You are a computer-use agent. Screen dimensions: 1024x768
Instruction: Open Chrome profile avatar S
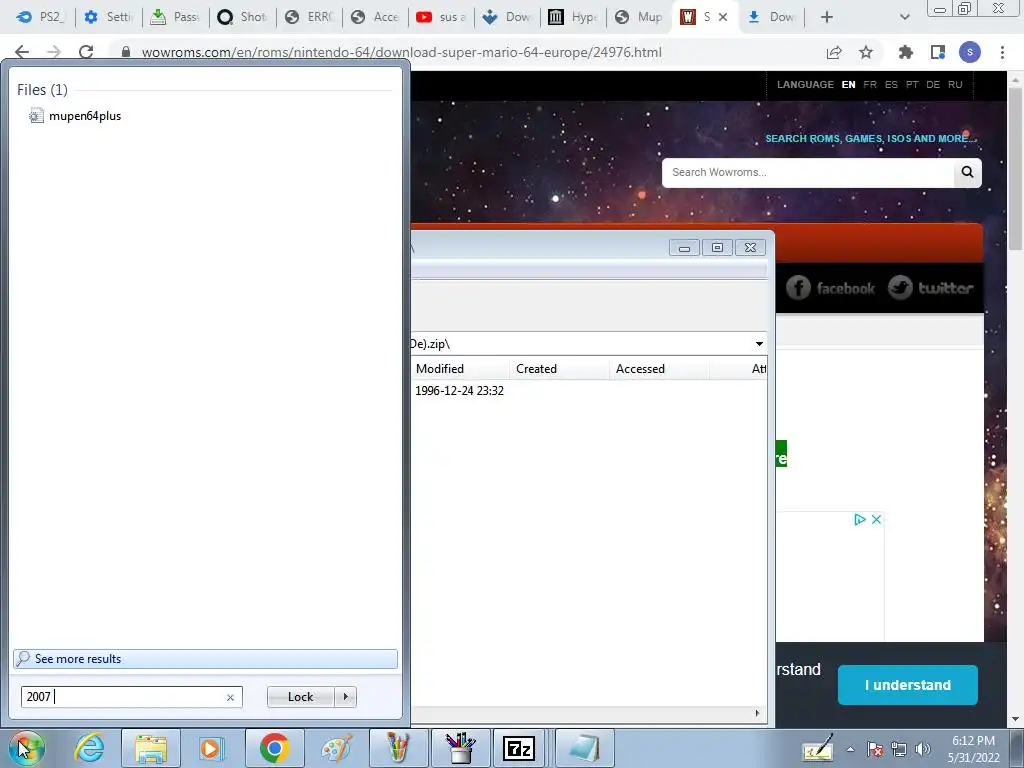tap(970, 52)
